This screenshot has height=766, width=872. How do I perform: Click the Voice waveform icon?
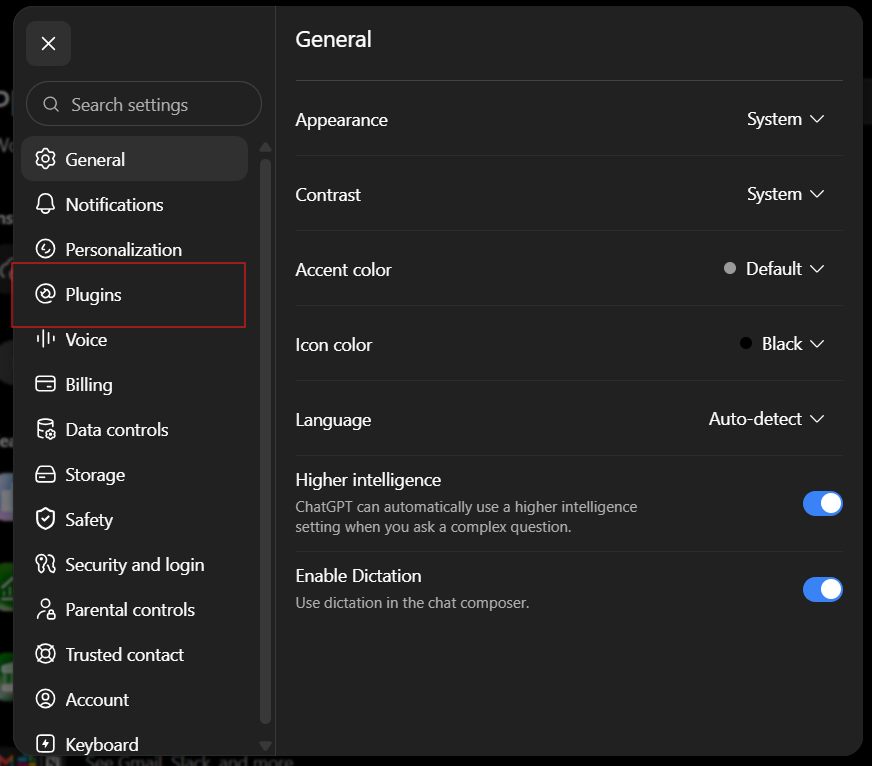coord(46,339)
